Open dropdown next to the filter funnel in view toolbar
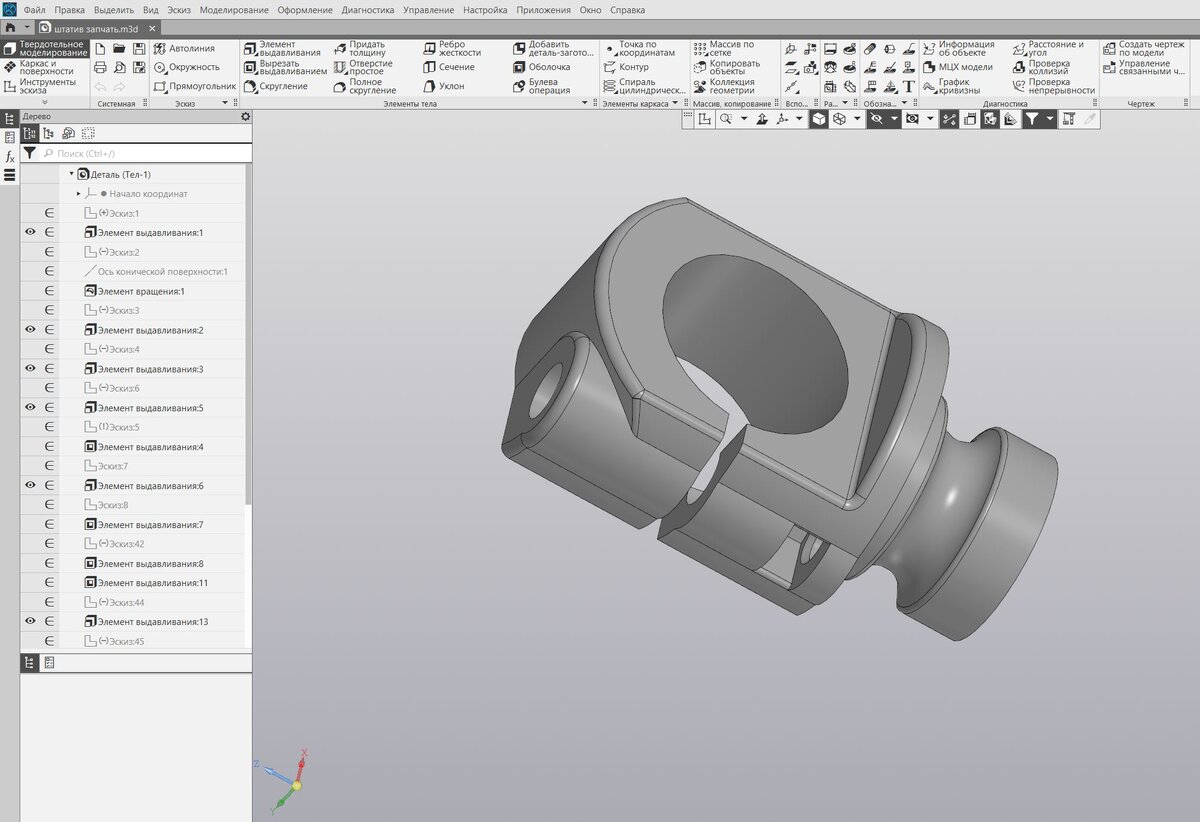The width and height of the screenshot is (1200, 822). coord(1049,119)
